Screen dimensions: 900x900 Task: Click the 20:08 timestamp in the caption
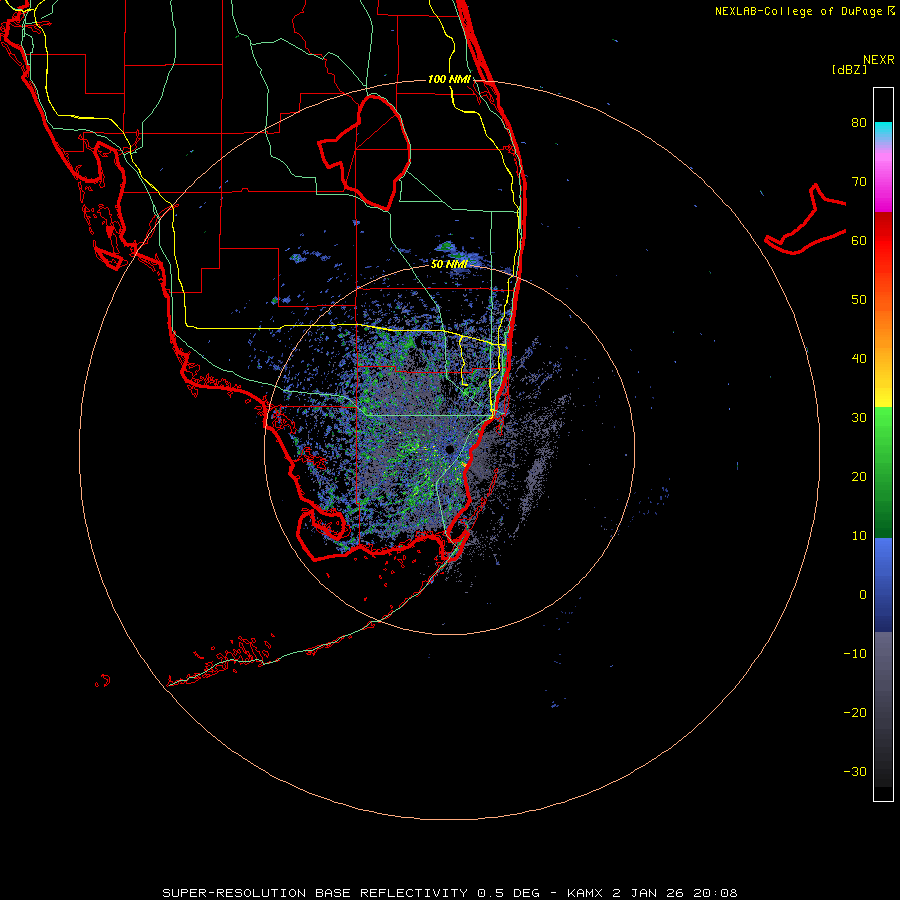[715, 893]
